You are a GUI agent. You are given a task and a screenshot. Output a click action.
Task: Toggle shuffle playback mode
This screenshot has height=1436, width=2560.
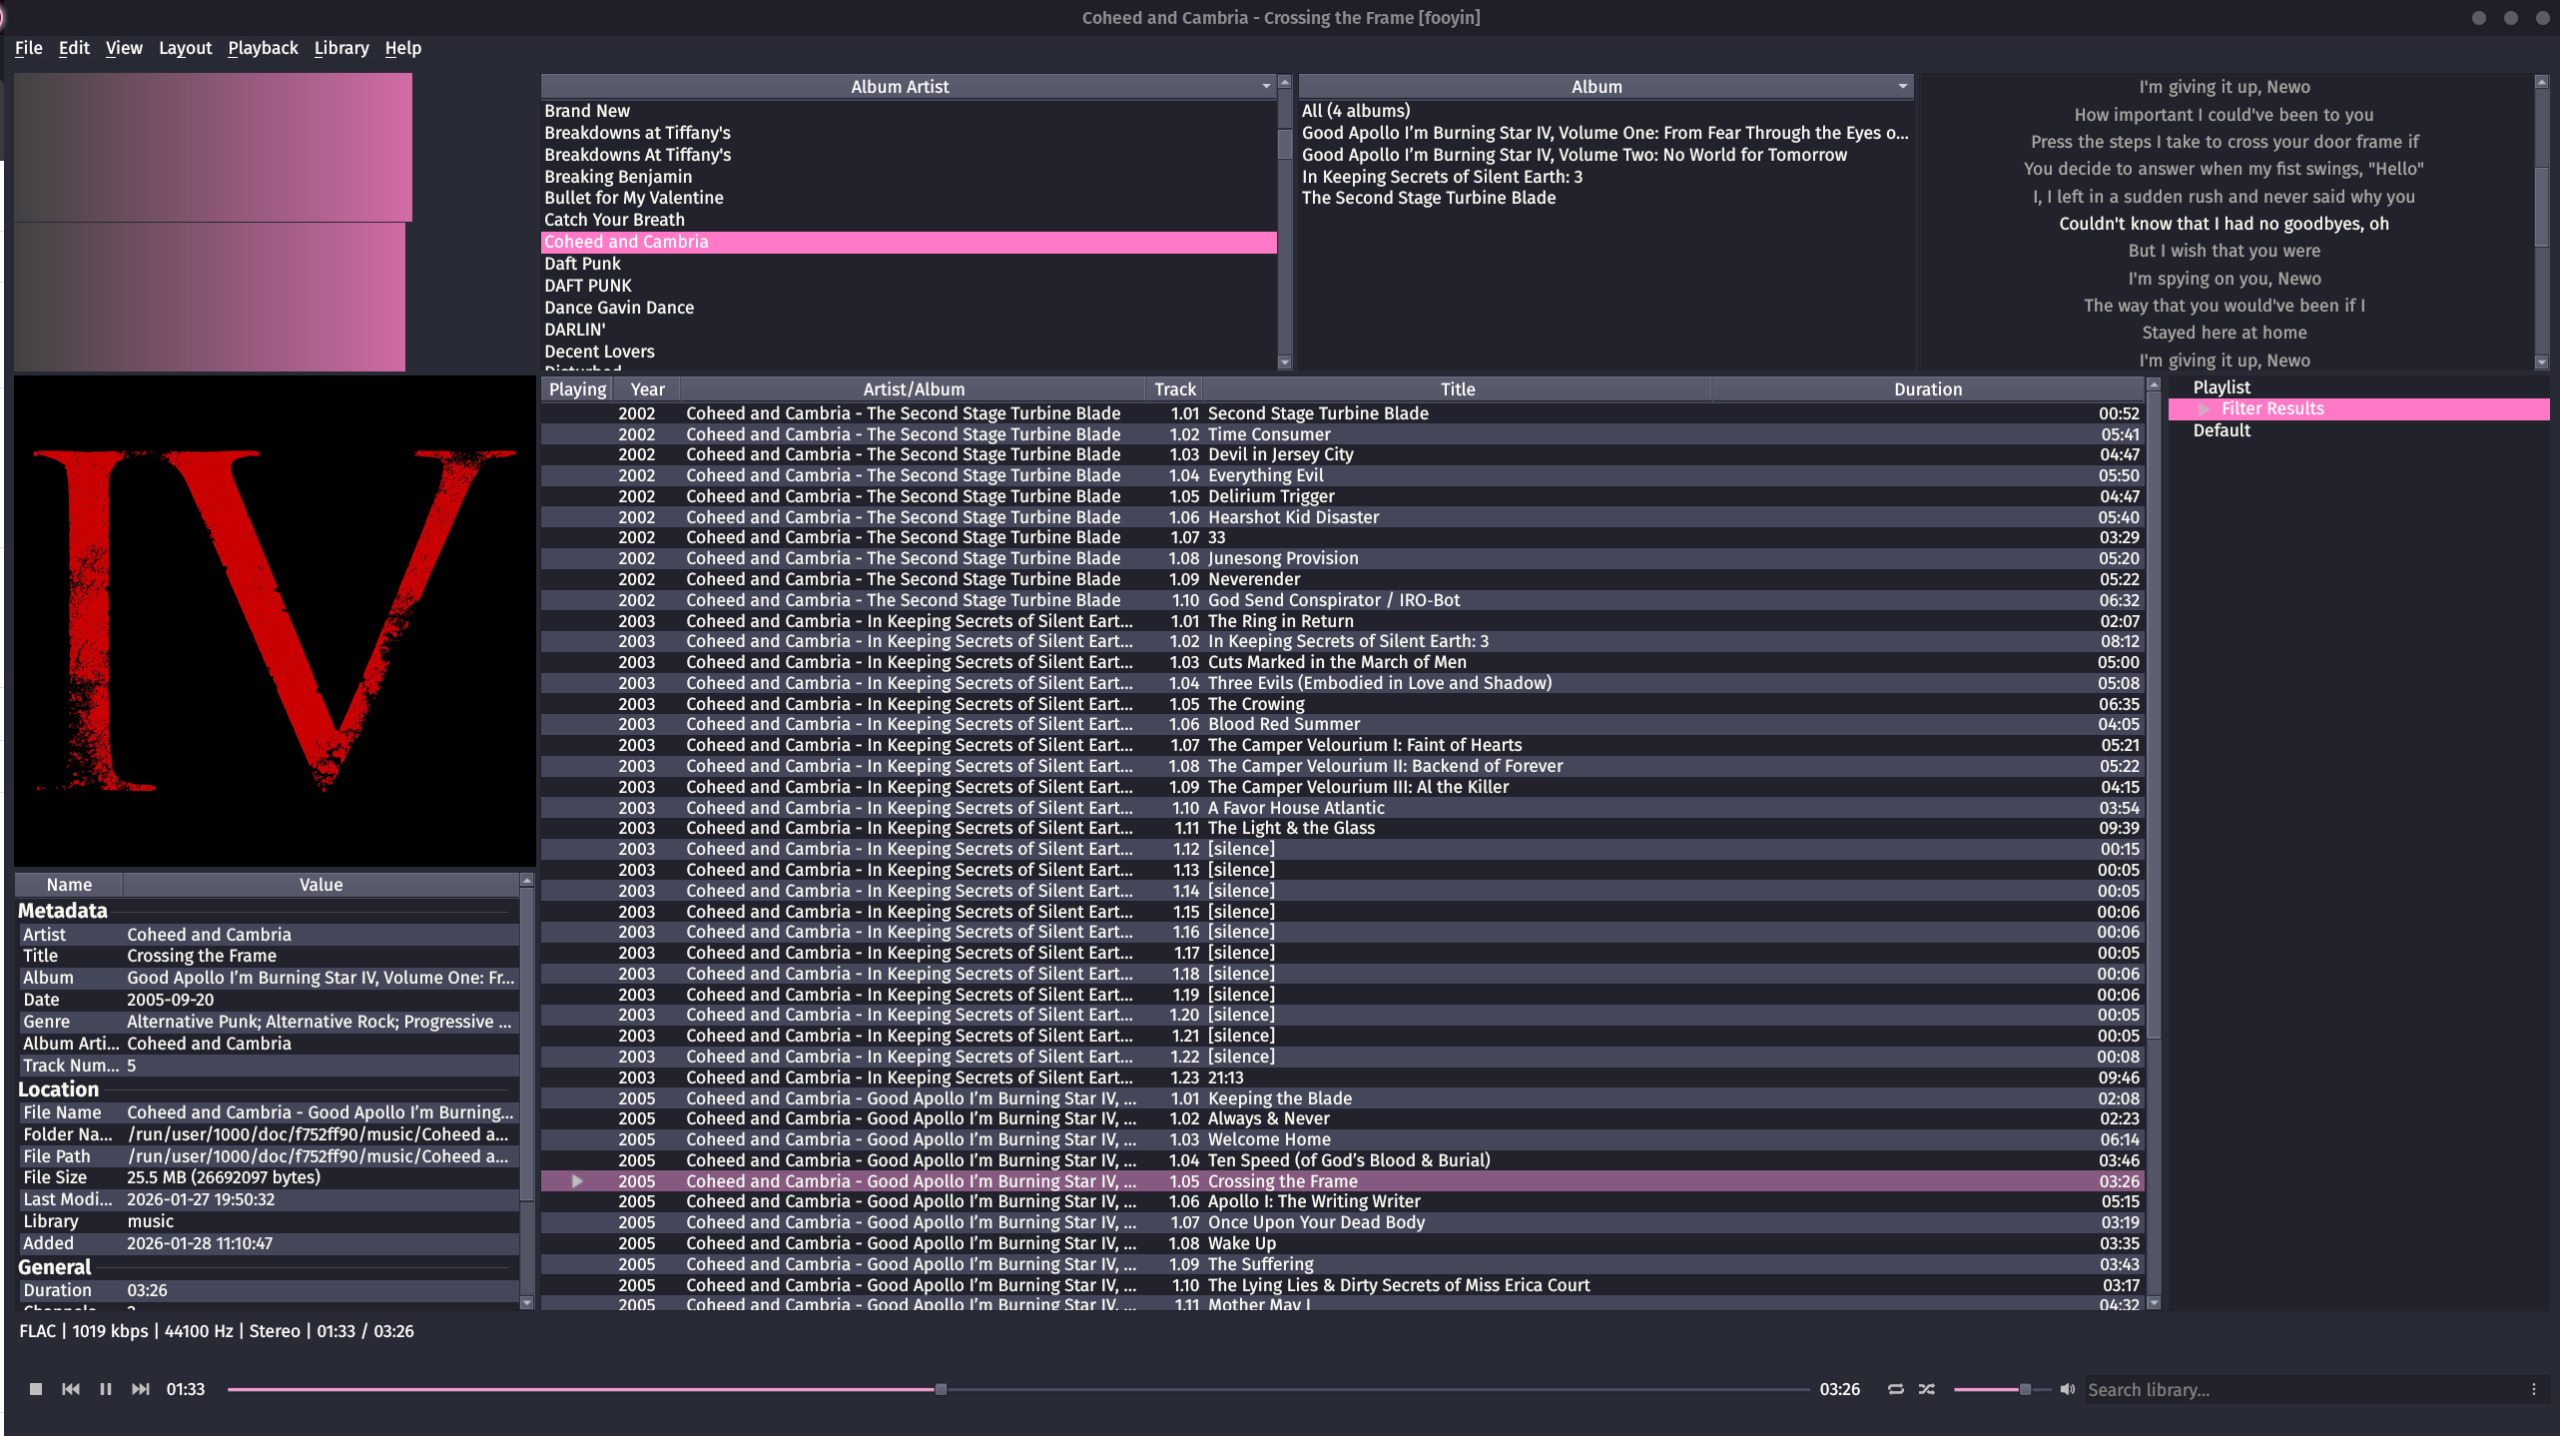[1927, 1389]
